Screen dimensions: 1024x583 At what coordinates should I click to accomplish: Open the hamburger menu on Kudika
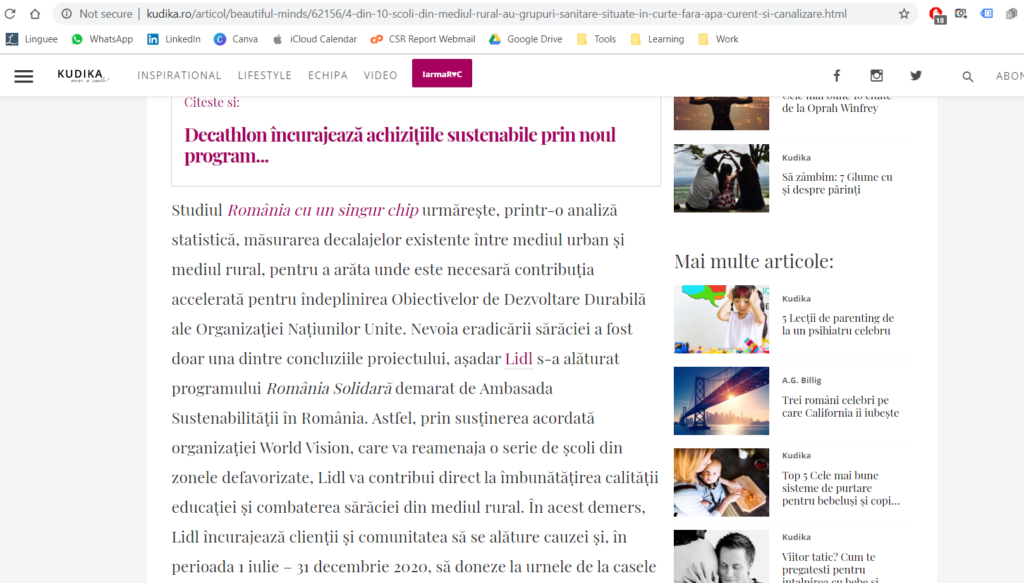24,76
